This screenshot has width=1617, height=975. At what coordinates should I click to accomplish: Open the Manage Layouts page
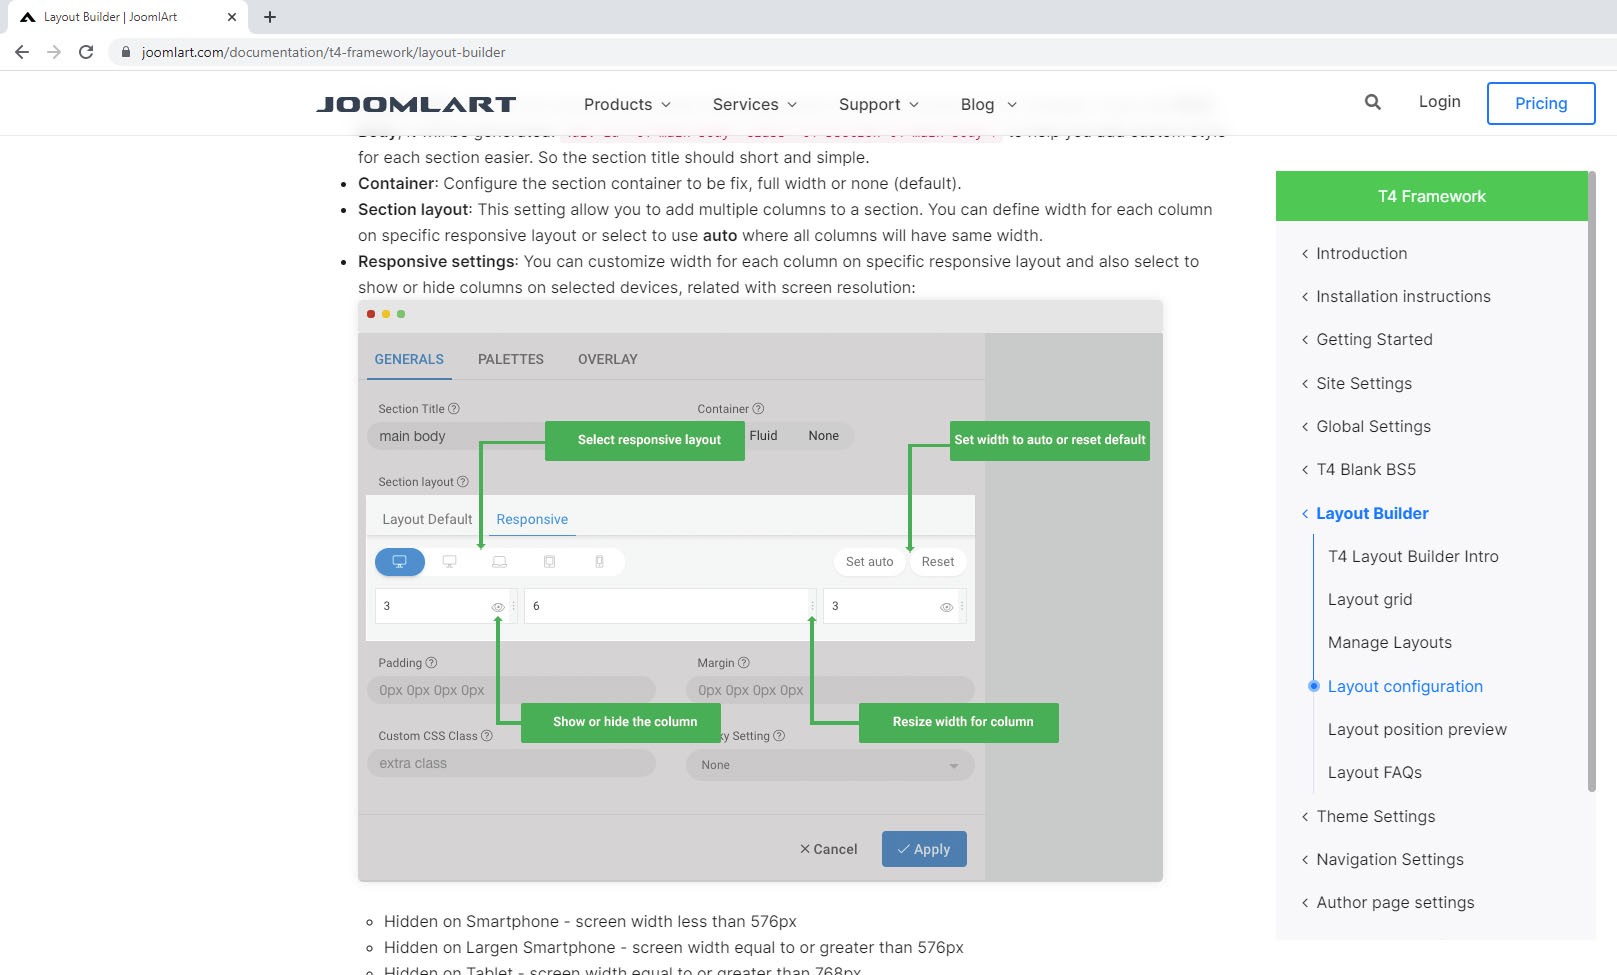(1390, 643)
